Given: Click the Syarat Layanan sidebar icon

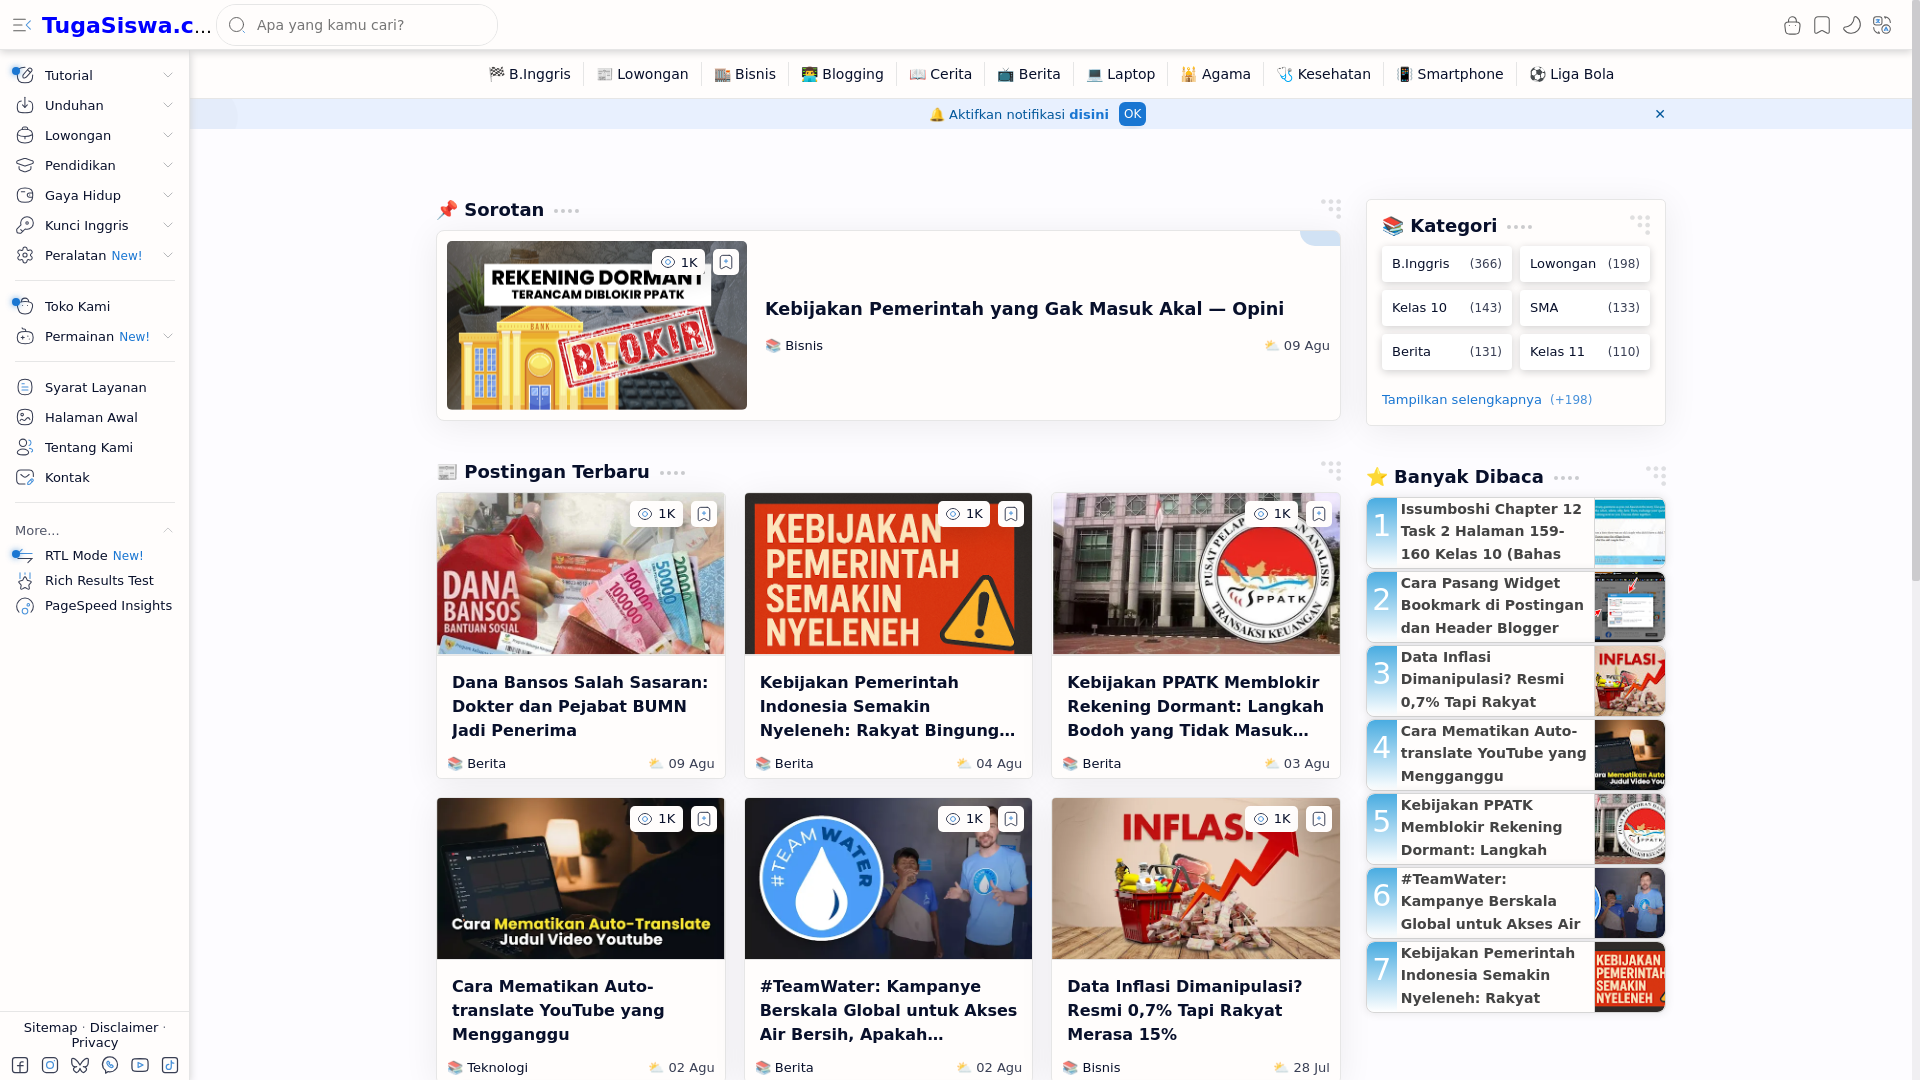Looking at the screenshot, I should pyautogui.click(x=25, y=388).
